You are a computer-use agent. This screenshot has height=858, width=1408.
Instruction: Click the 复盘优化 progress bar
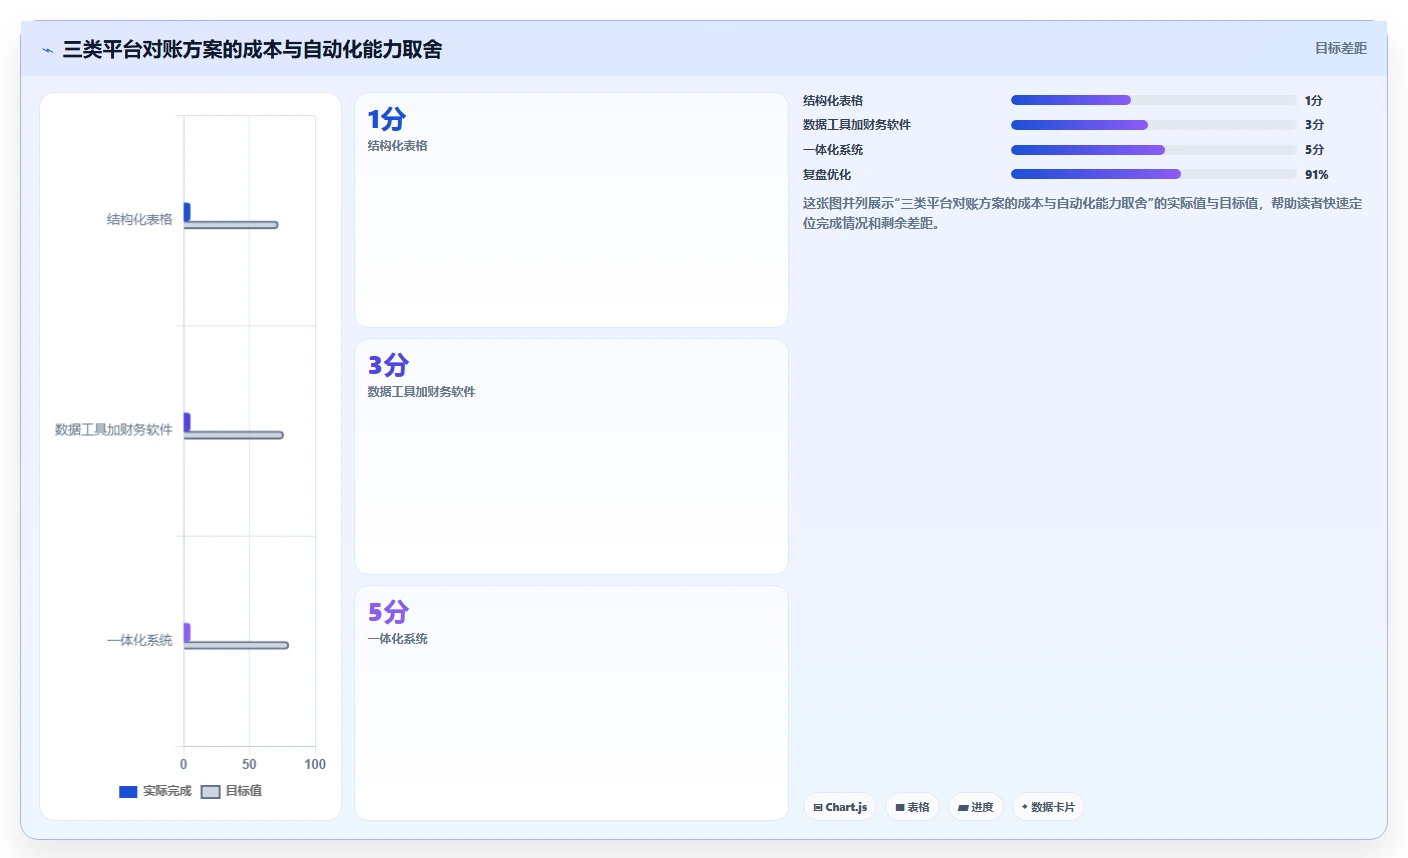(1153, 174)
